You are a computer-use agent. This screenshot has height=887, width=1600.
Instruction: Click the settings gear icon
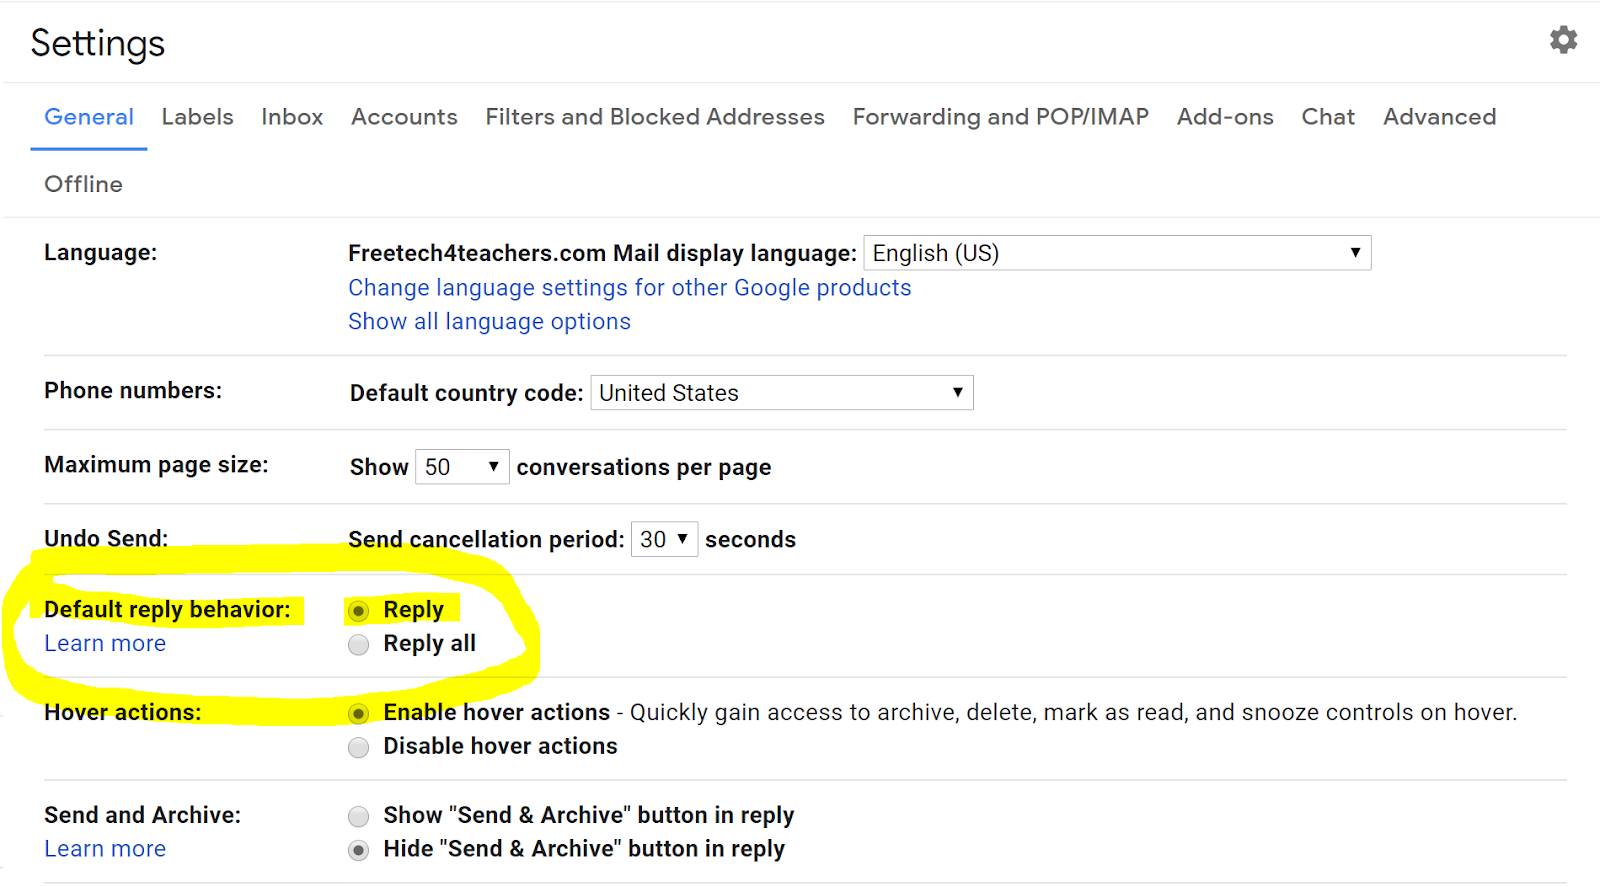pos(1563,40)
